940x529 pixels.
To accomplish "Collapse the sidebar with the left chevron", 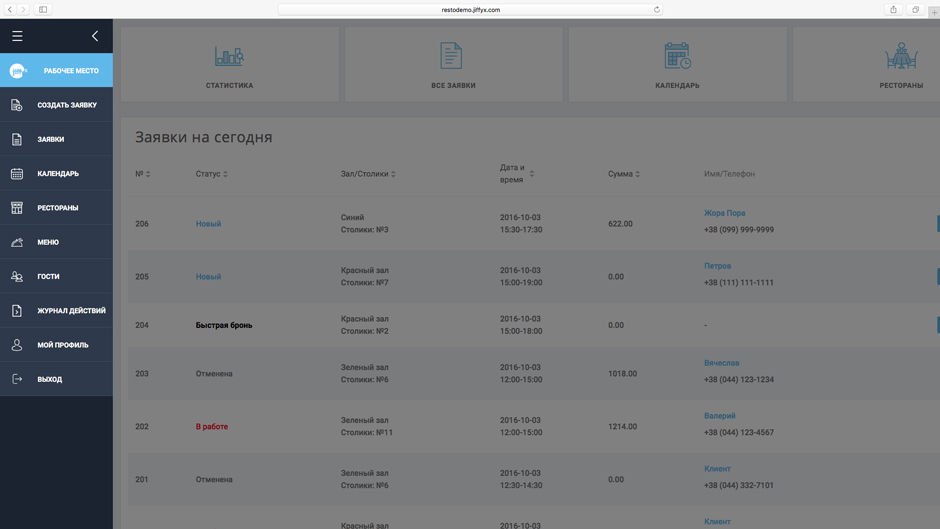I will coord(95,36).
